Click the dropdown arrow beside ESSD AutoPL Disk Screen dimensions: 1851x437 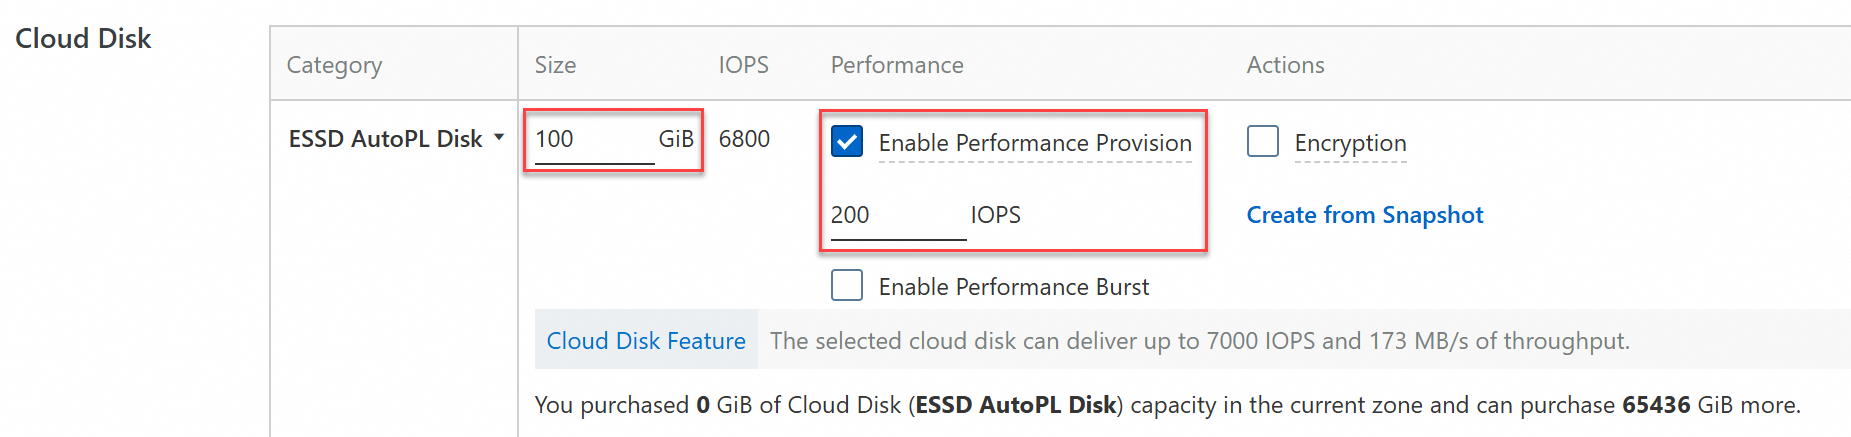[x=499, y=138]
